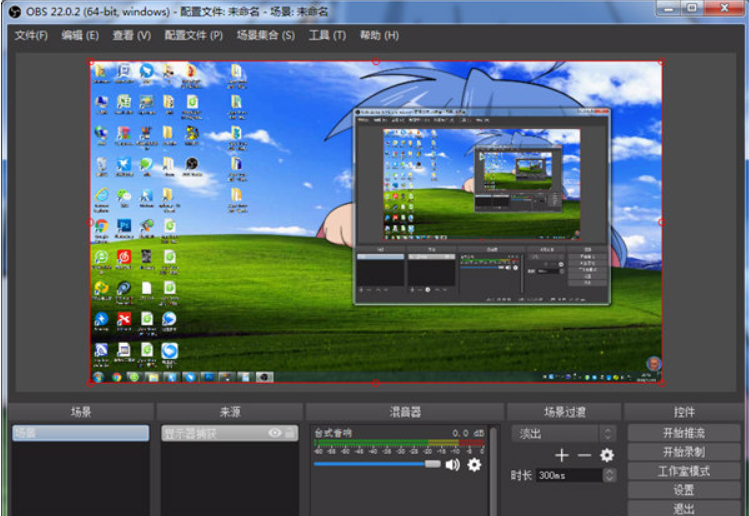Open 台式音响 mixer gear settings
The image size is (749, 516).
(474, 464)
